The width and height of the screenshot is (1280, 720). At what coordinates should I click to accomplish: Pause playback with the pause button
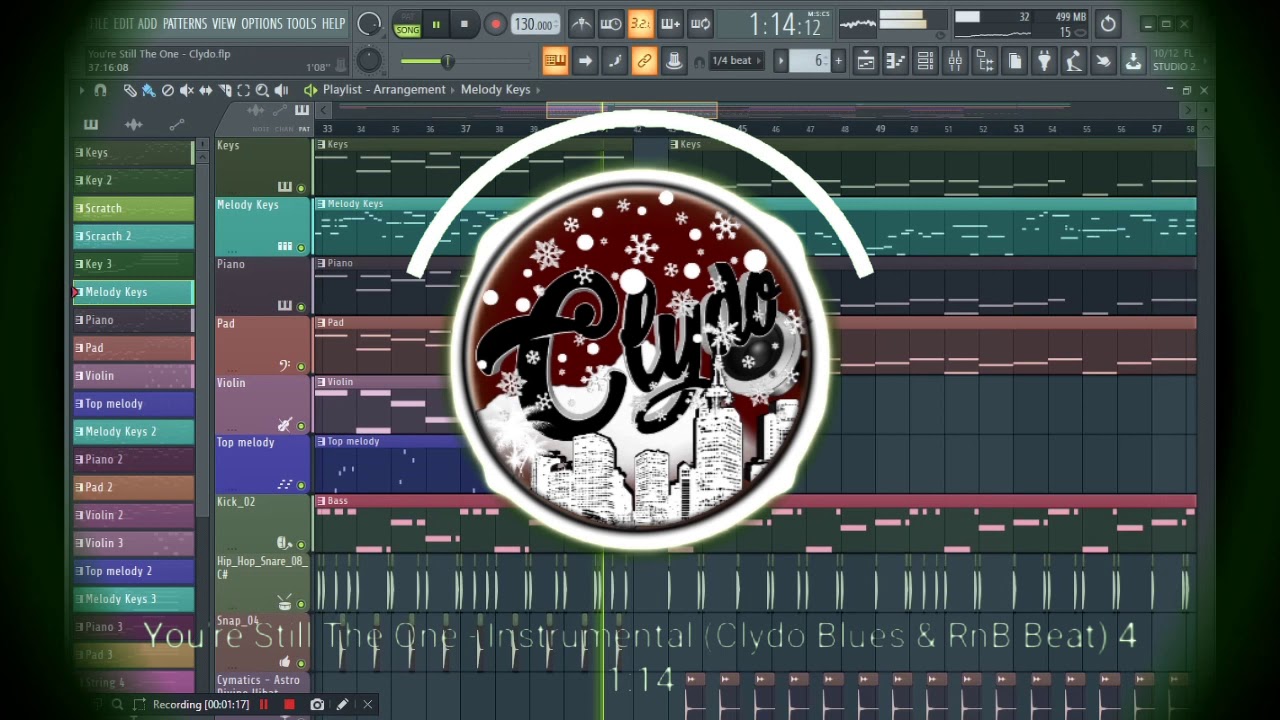436,24
